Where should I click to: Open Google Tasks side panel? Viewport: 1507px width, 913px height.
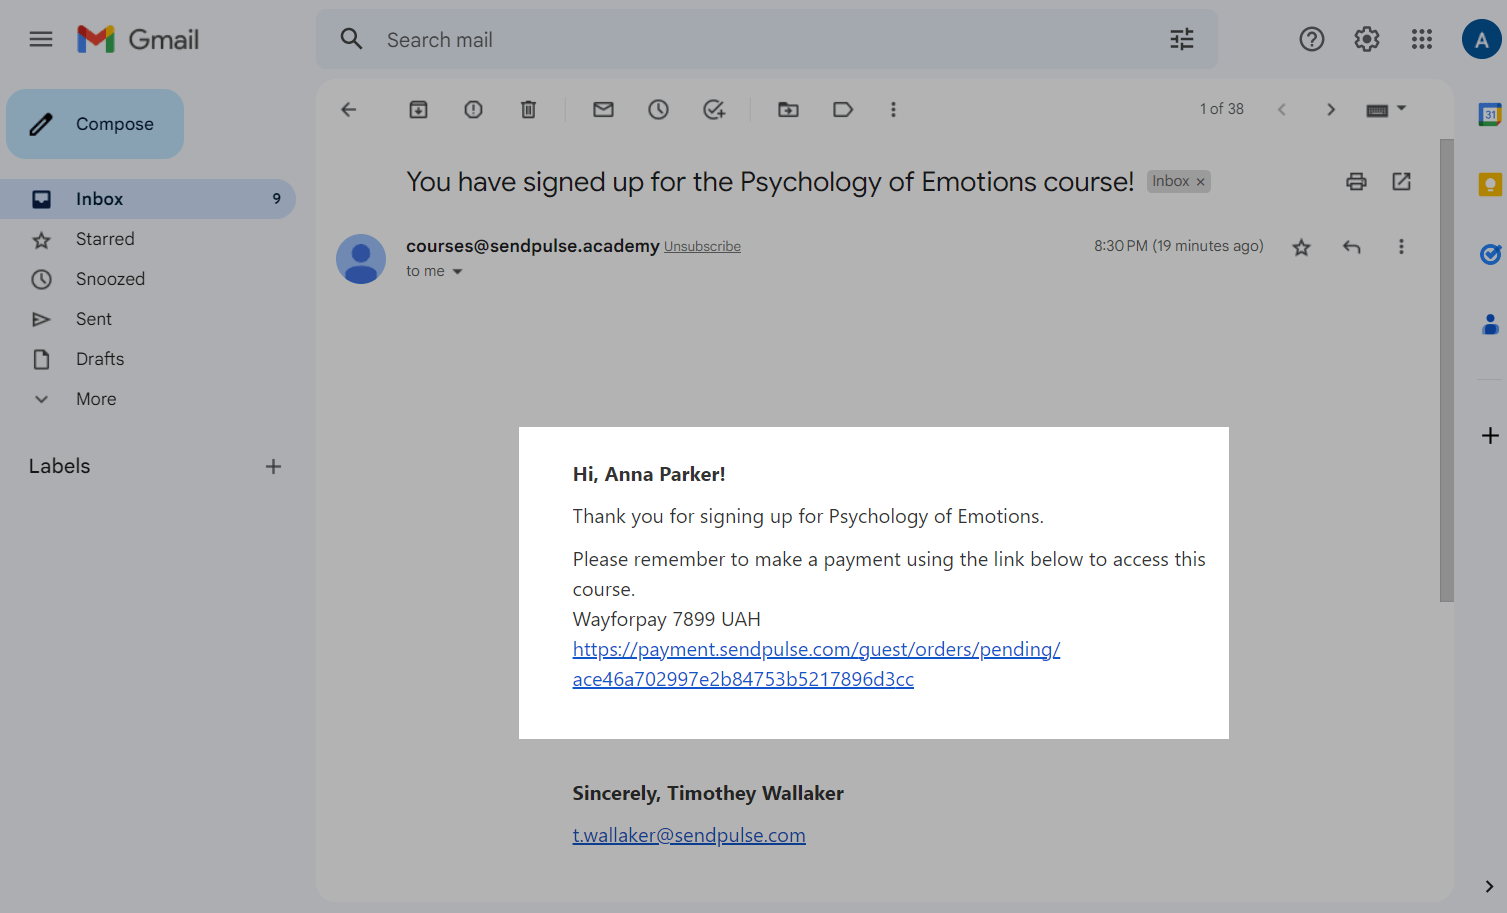point(1490,254)
